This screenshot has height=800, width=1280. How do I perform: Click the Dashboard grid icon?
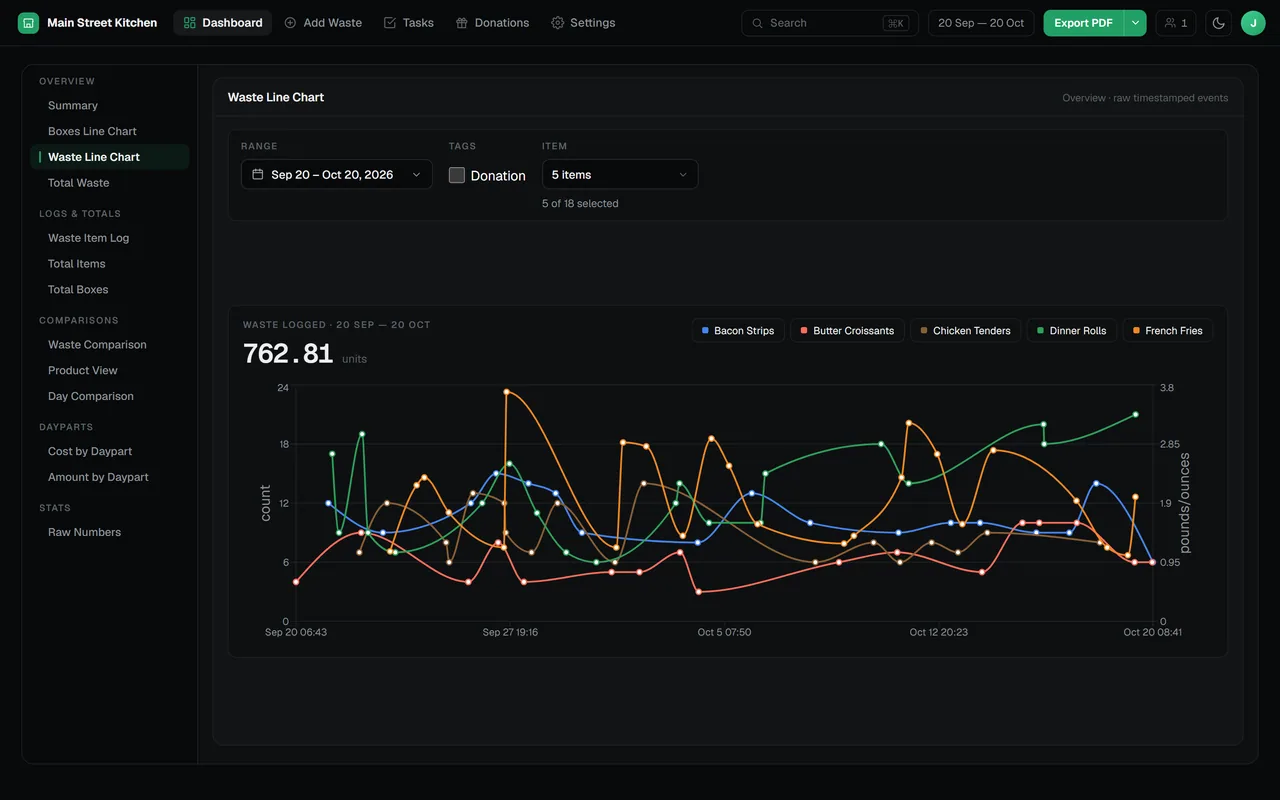tap(190, 23)
